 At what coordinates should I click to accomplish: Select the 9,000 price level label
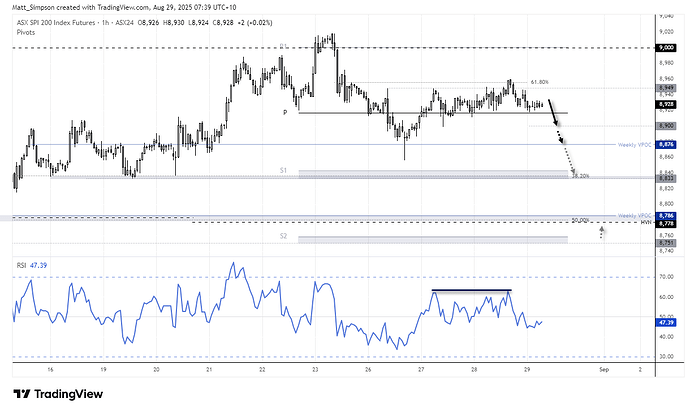click(x=666, y=48)
